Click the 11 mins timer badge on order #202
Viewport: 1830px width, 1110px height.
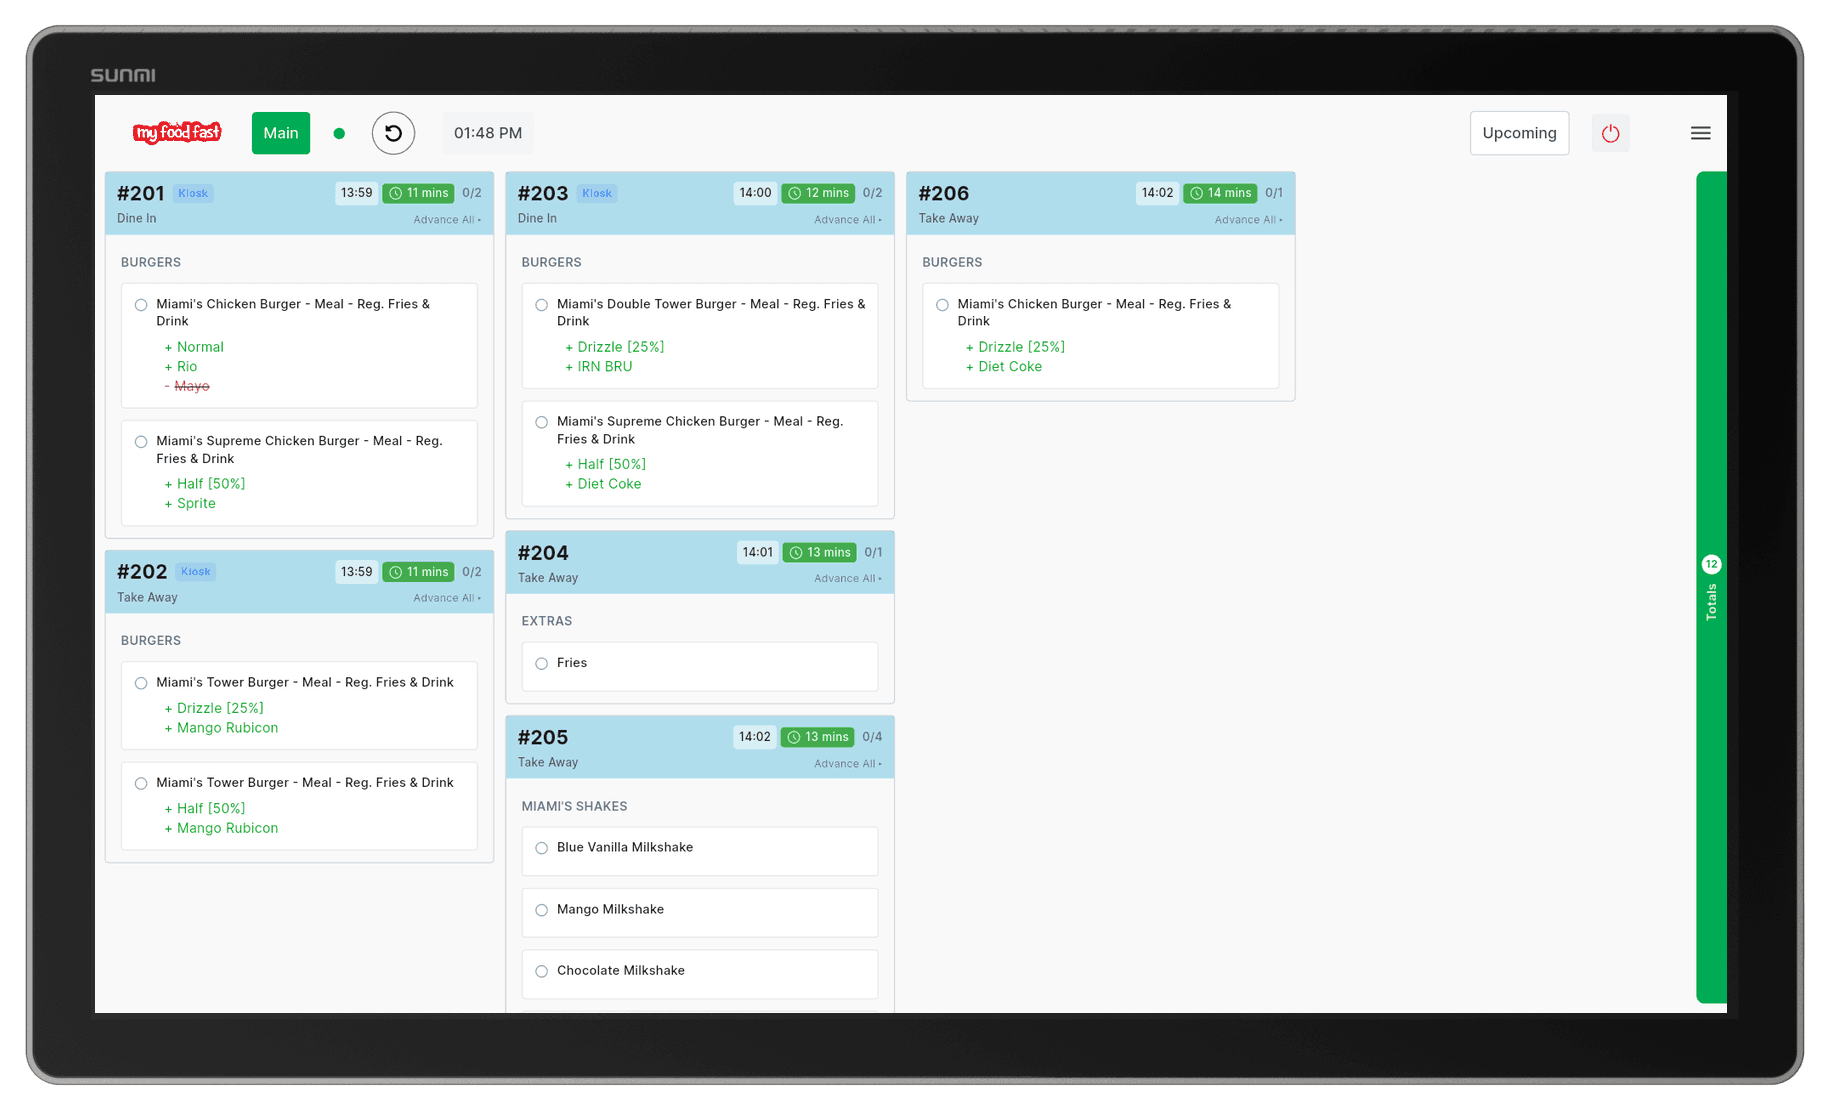[x=418, y=572]
